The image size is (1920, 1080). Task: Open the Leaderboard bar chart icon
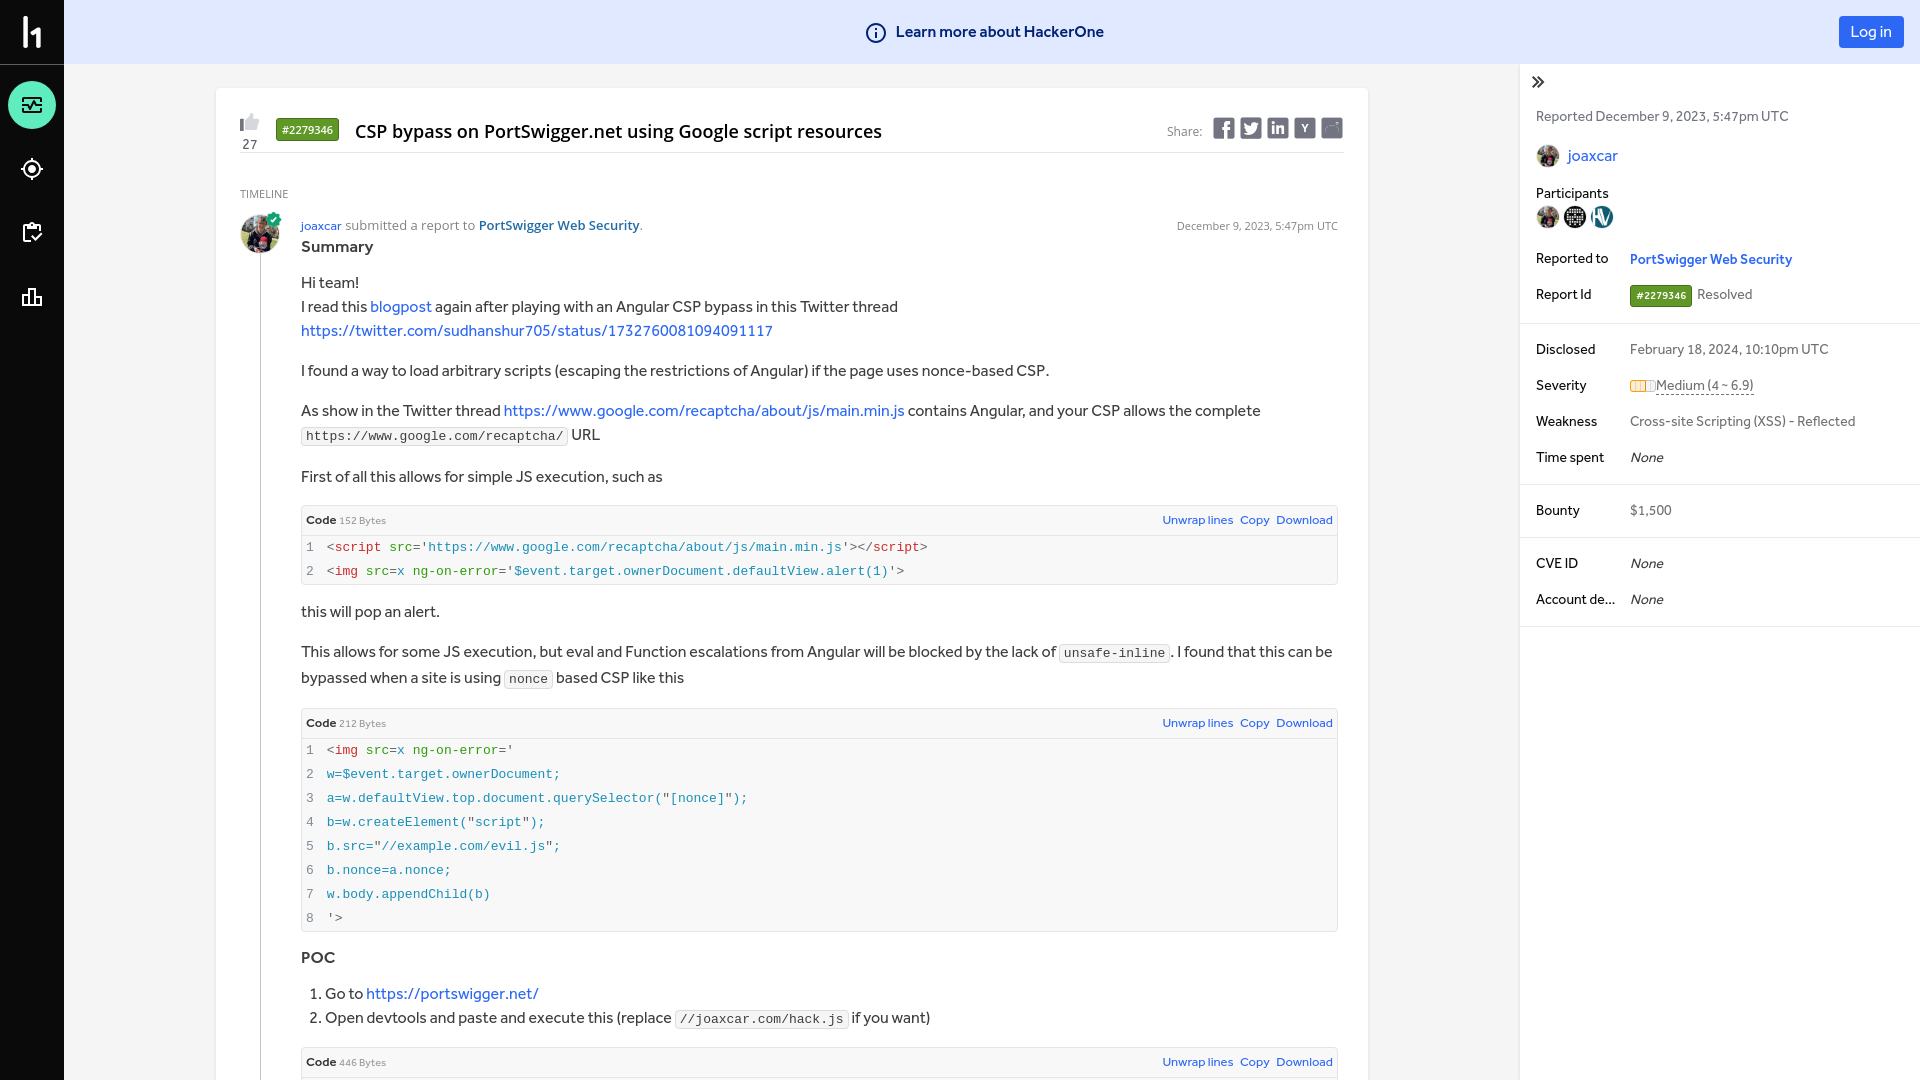point(32,297)
